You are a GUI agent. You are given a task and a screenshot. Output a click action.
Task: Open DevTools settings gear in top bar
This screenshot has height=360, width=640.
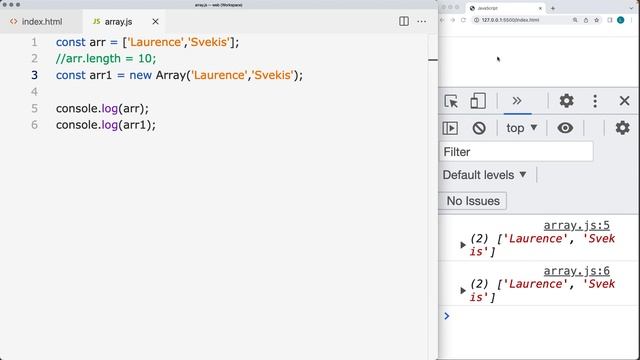566,100
